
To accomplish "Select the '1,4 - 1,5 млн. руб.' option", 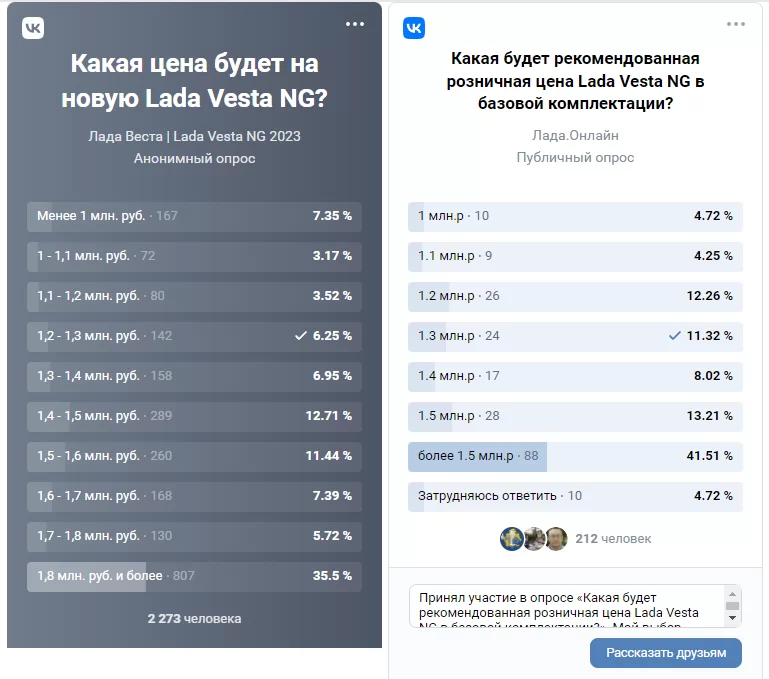I will [x=194, y=416].
